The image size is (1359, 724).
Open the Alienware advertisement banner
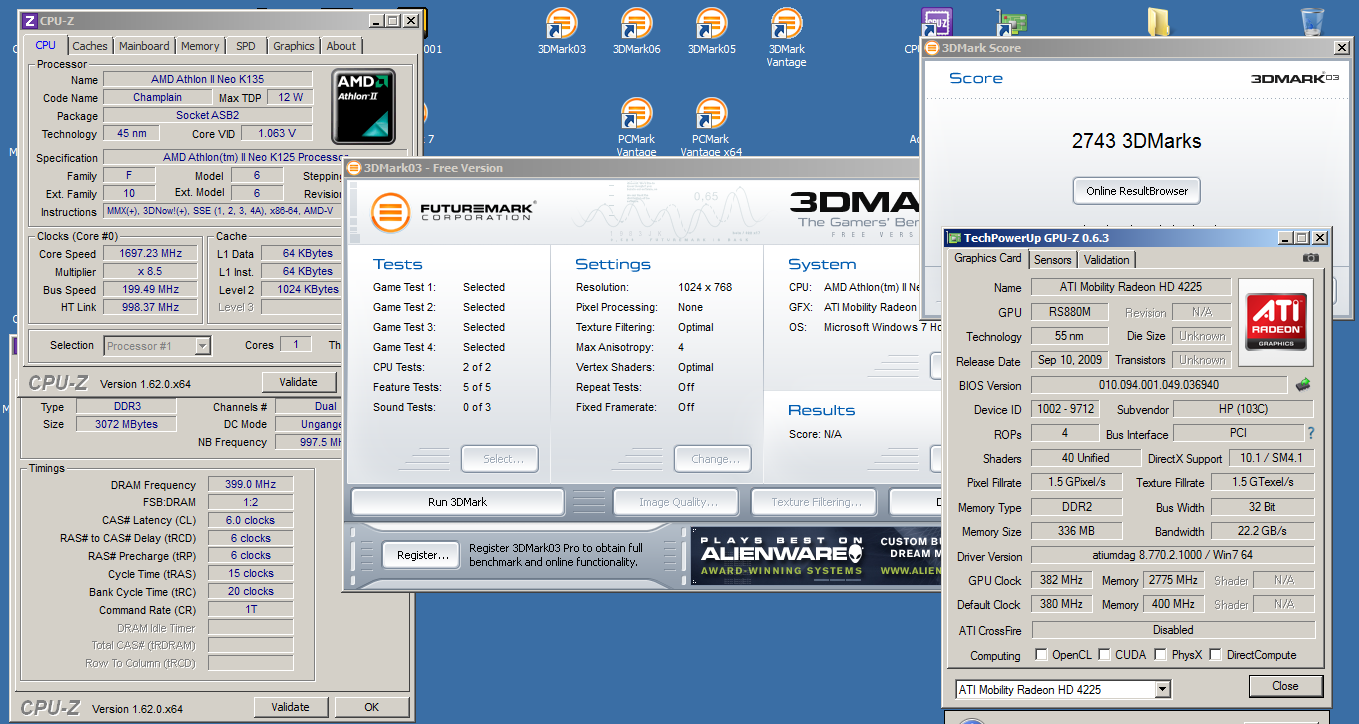817,555
